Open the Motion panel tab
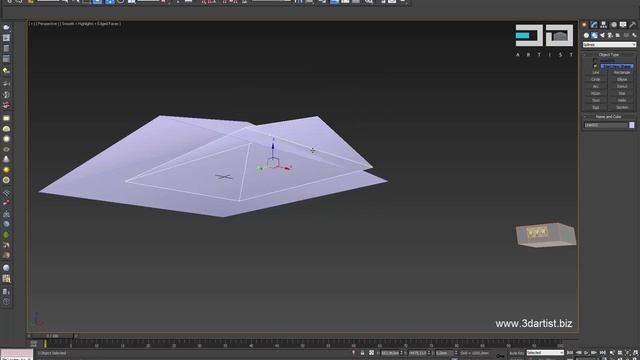This screenshot has width=640, height=360. pyautogui.click(x=613, y=25)
